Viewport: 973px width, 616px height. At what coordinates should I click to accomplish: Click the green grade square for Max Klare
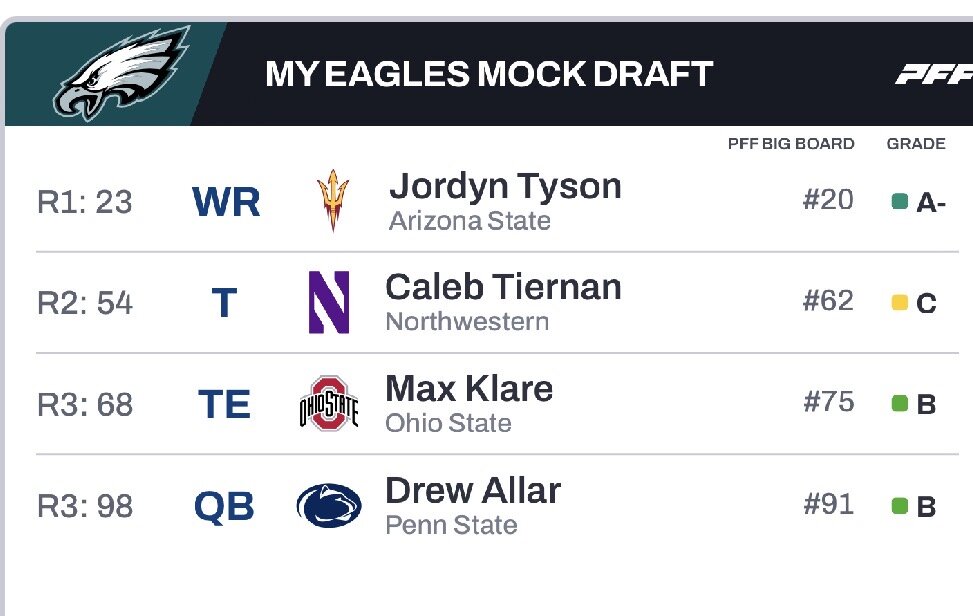point(899,404)
